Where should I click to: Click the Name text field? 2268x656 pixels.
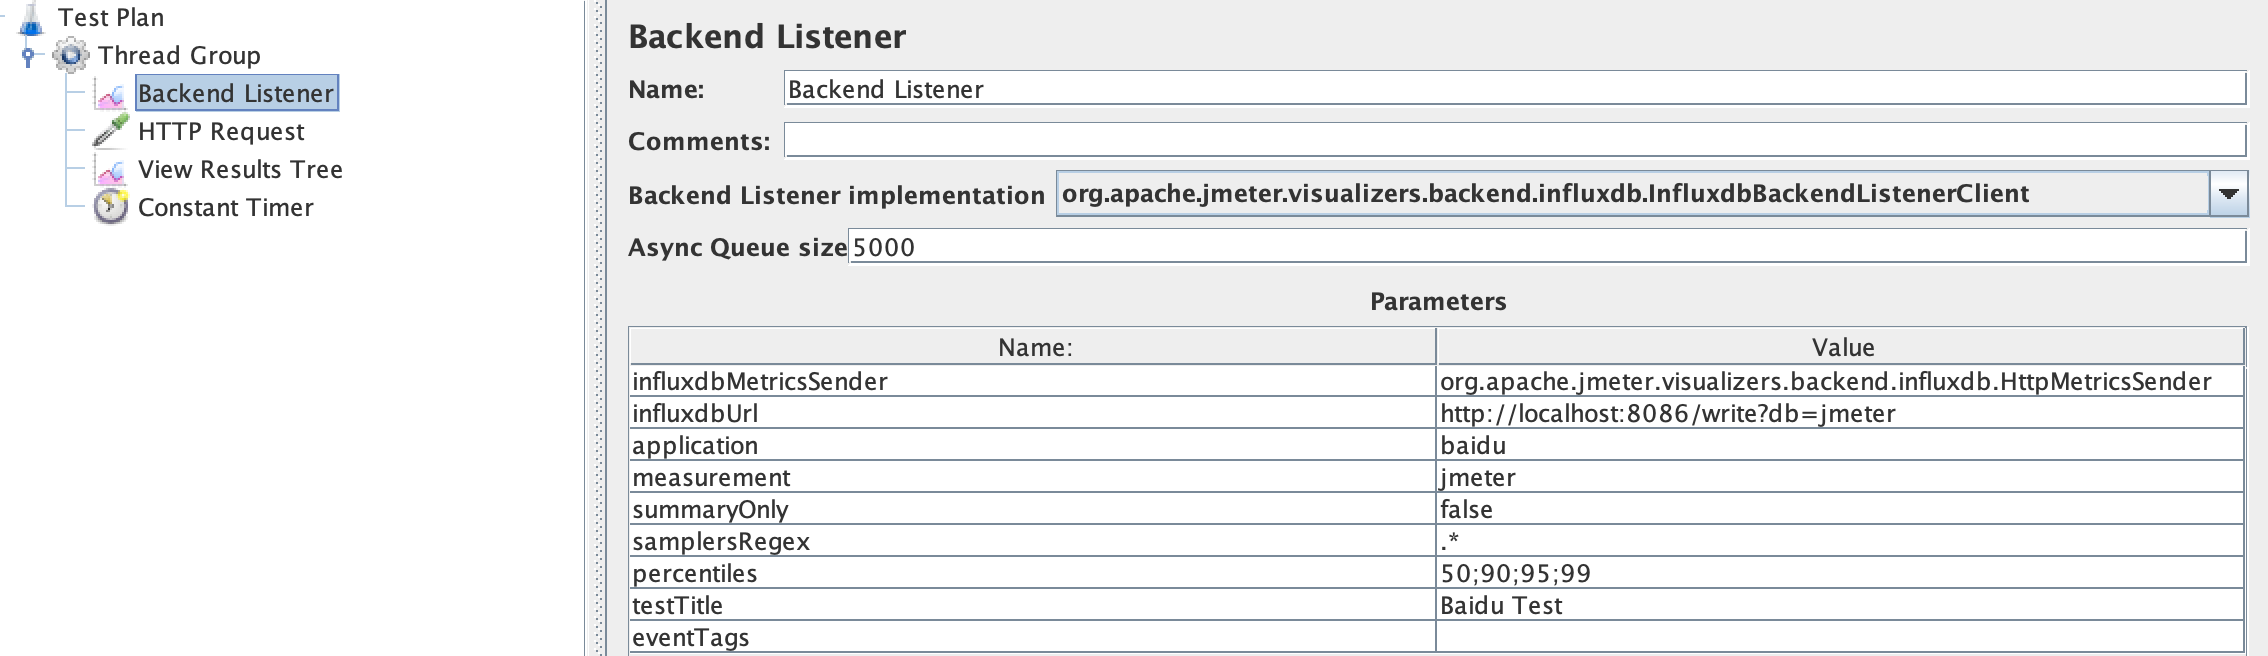pyautogui.click(x=1514, y=89)
